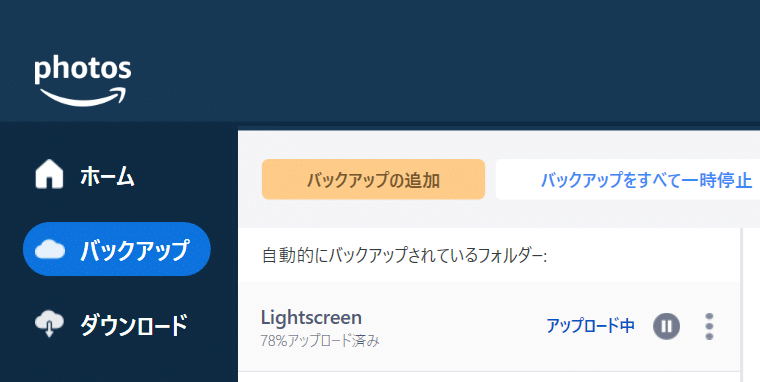
Task: Open the ダウンロード section label
Action: pos(134,325)
